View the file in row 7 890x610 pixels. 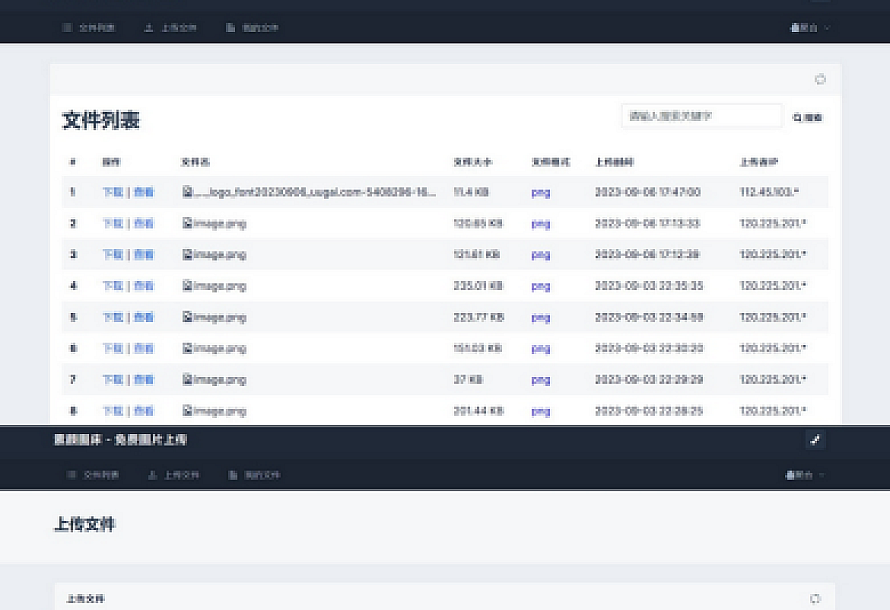[144, 380]
